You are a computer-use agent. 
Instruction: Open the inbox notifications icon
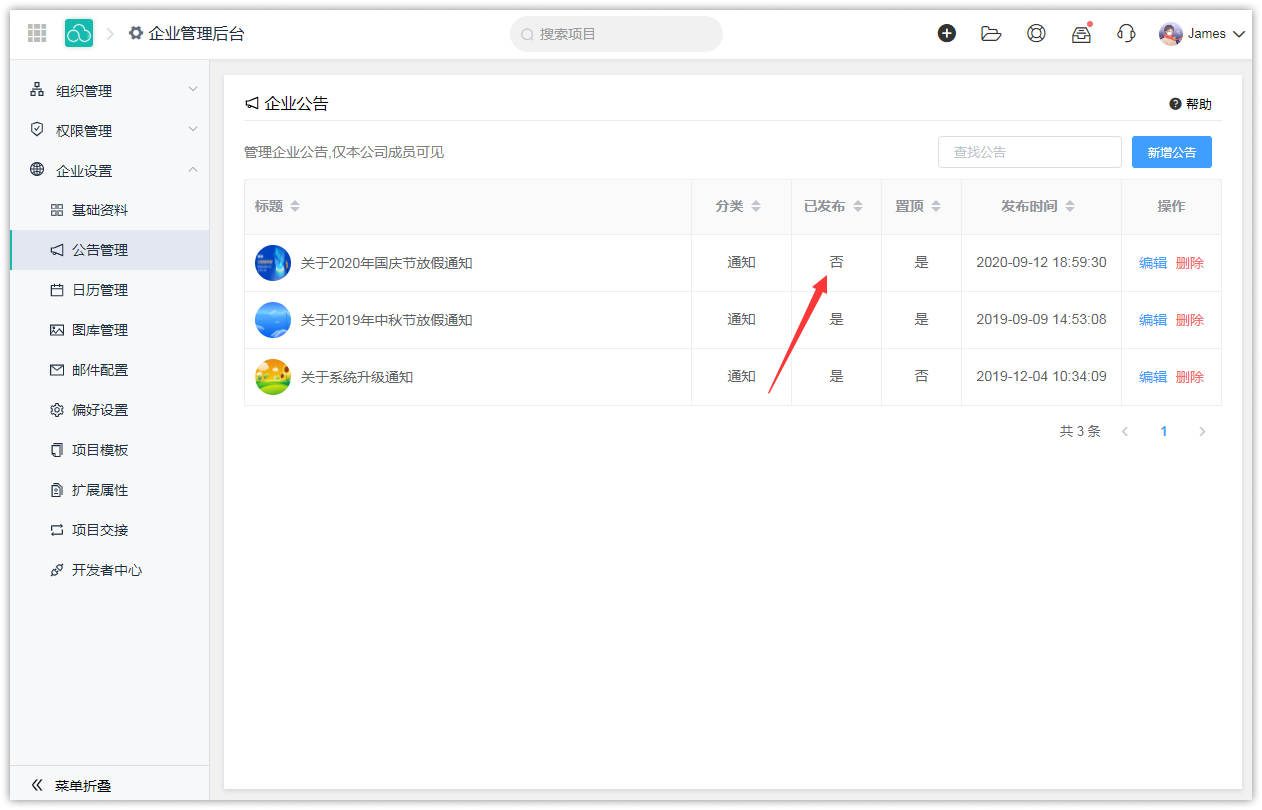point(1081,33)
